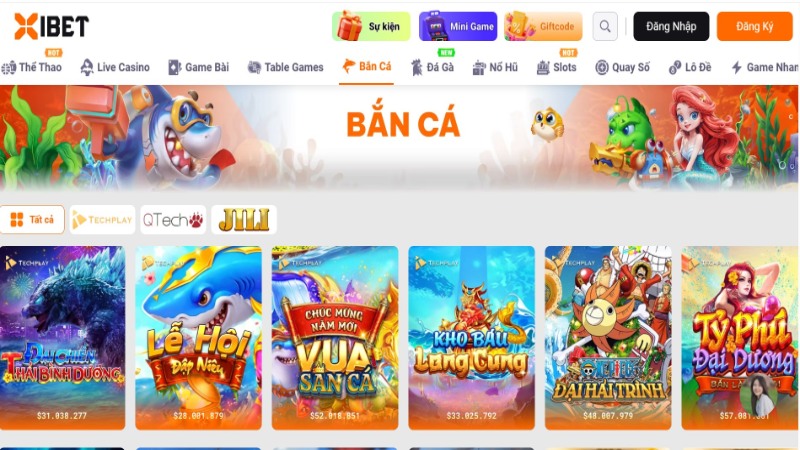800x450 pixels.
Task: Select Table Games in navigation
Action: [x=285, y=67]
